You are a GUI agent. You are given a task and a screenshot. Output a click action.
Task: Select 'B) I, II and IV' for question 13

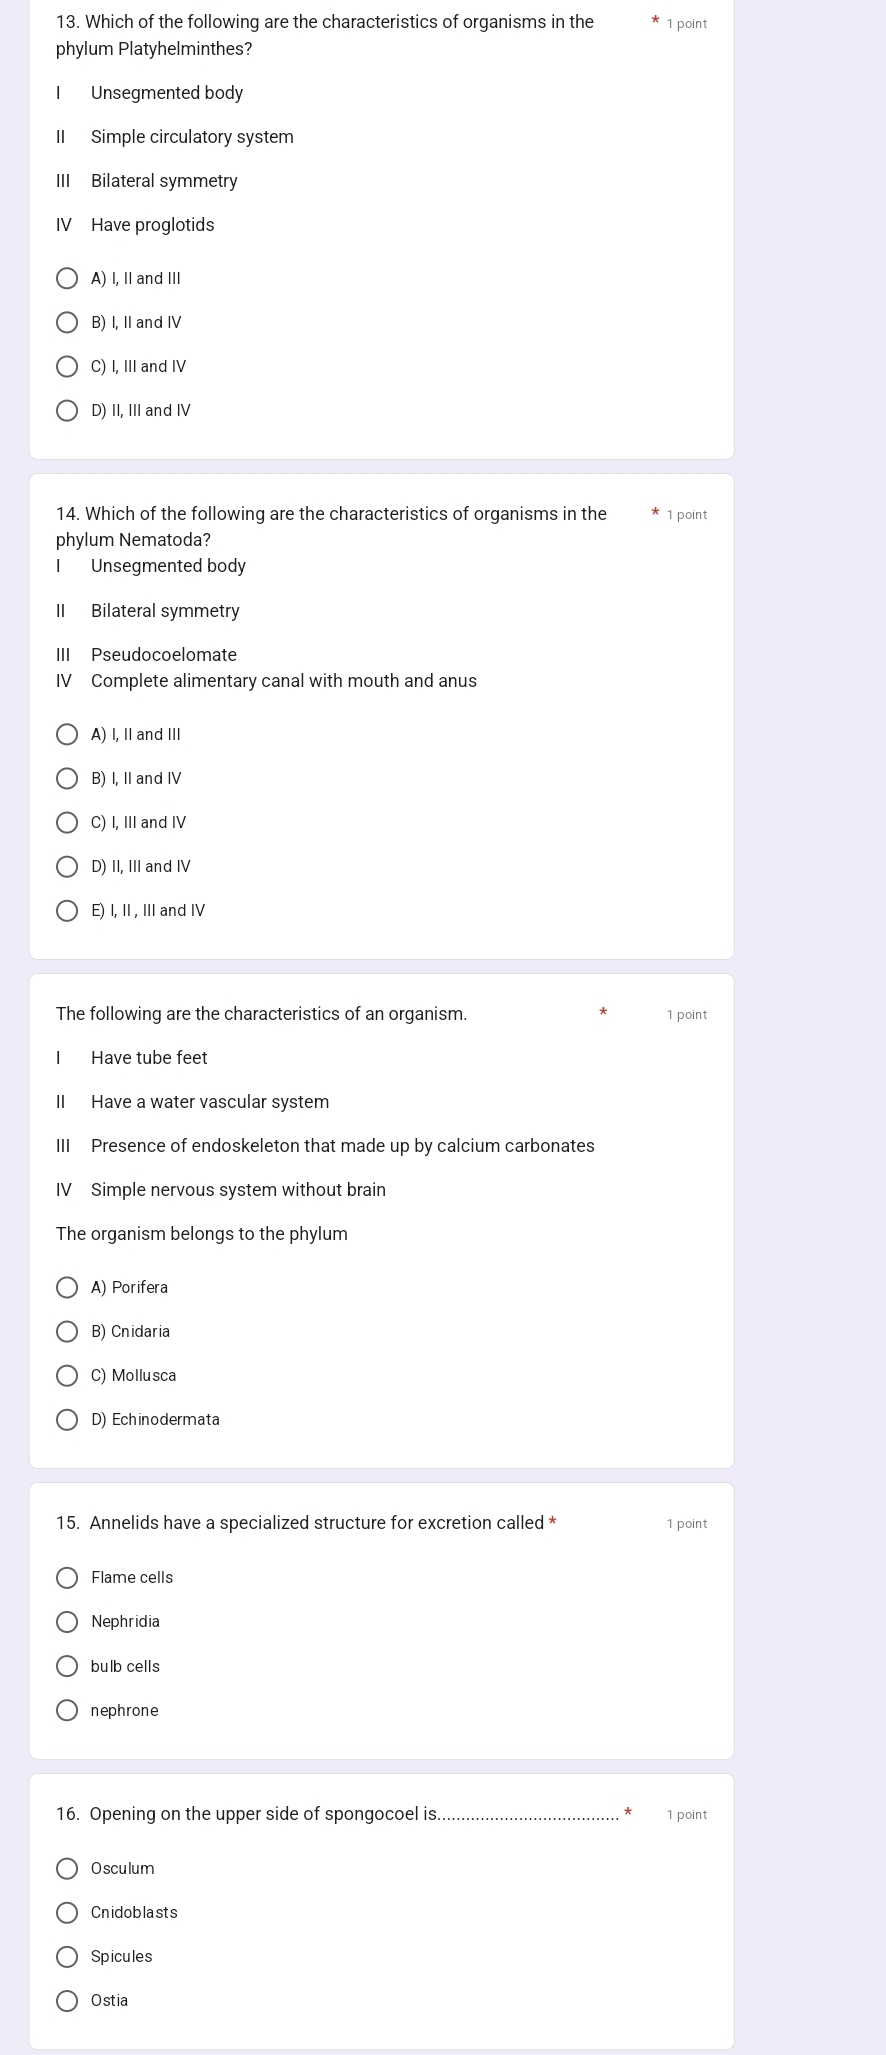coord(67,323)
